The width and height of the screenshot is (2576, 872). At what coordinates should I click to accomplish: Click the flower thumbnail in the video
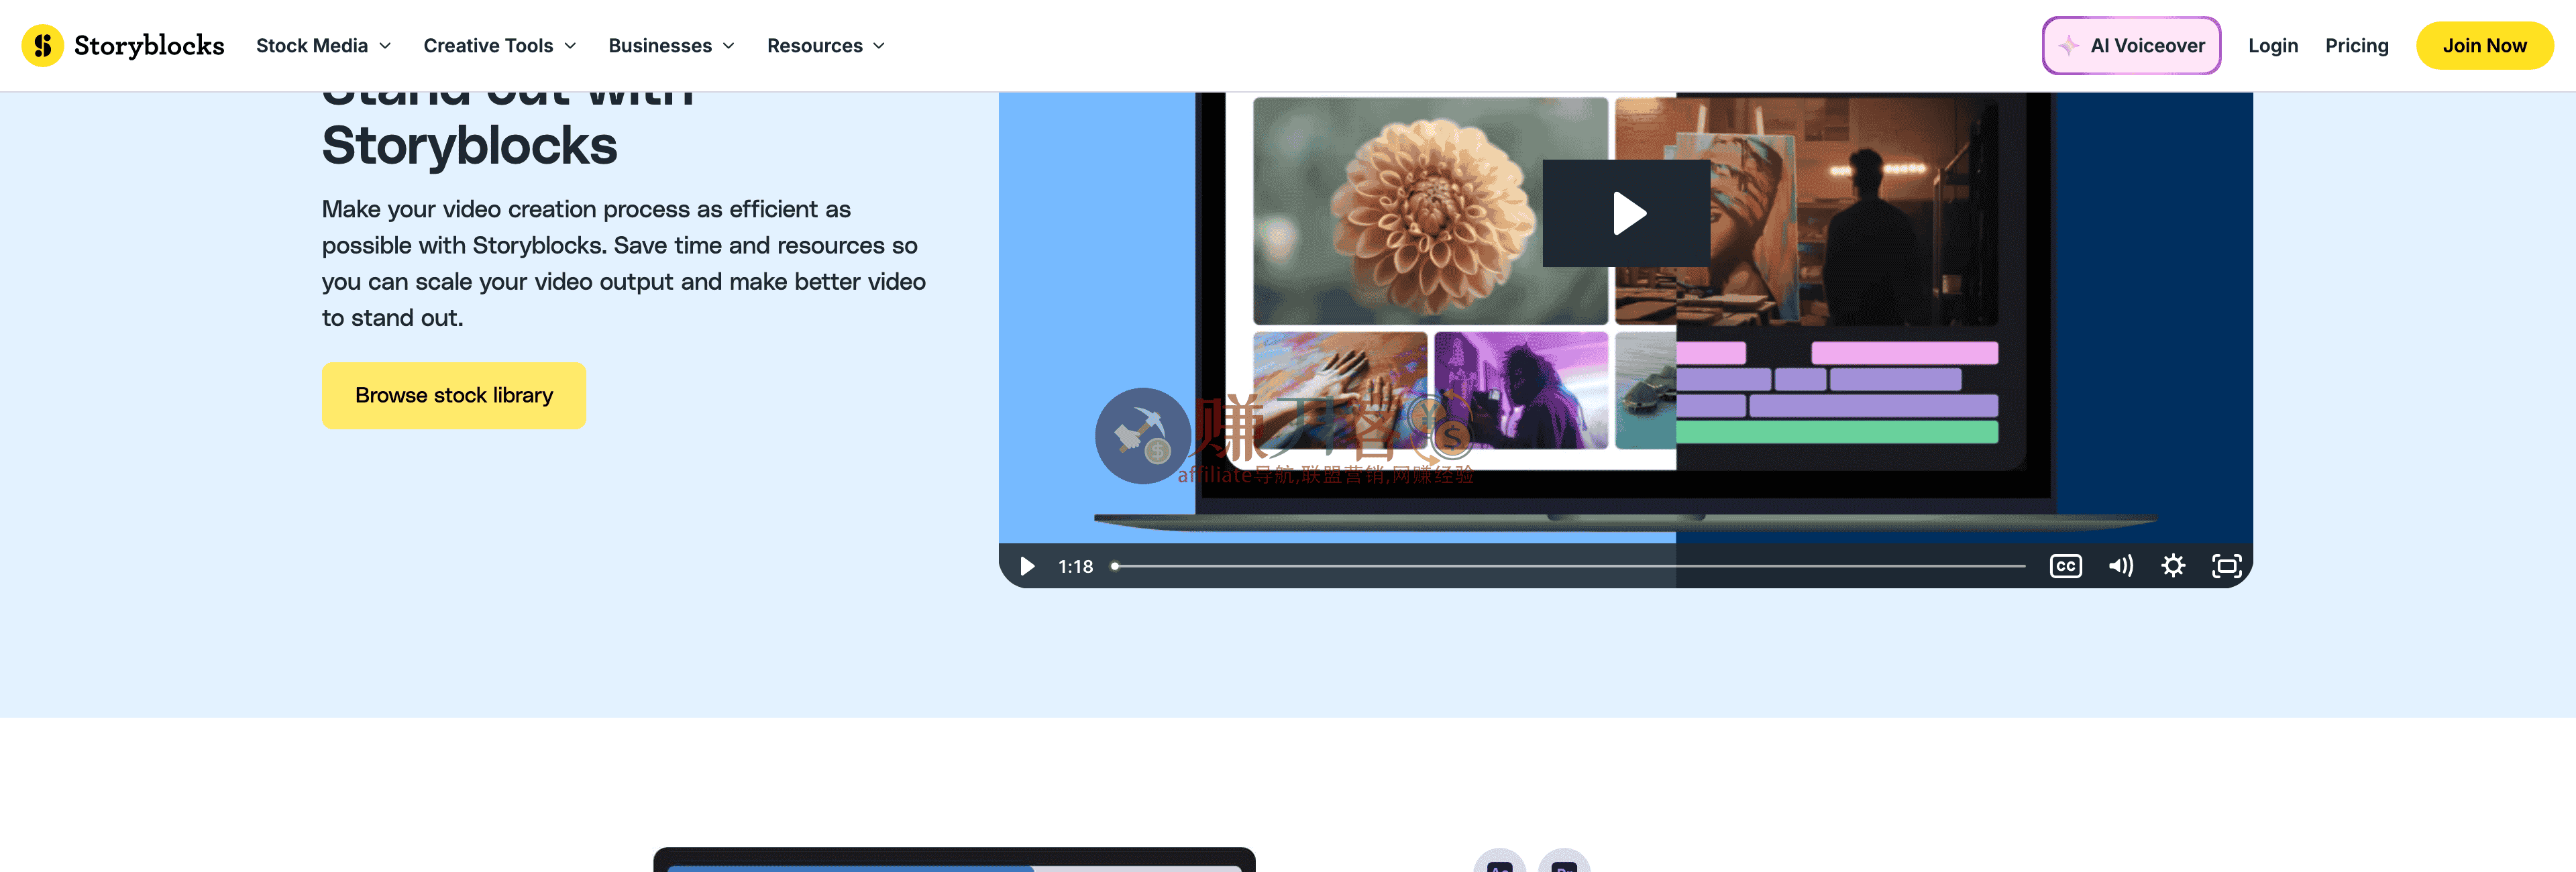pos(1430,211)
